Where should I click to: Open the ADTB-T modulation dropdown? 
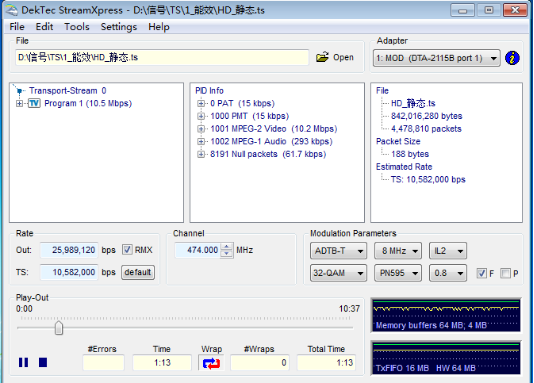338,251
